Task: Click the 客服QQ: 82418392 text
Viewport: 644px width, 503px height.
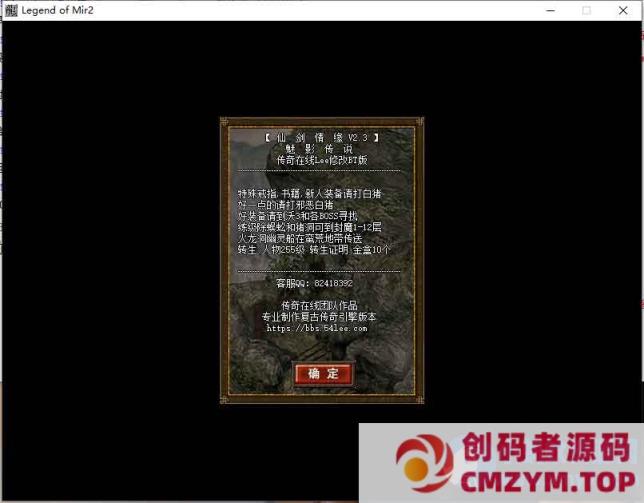Action: click(314, 283)
